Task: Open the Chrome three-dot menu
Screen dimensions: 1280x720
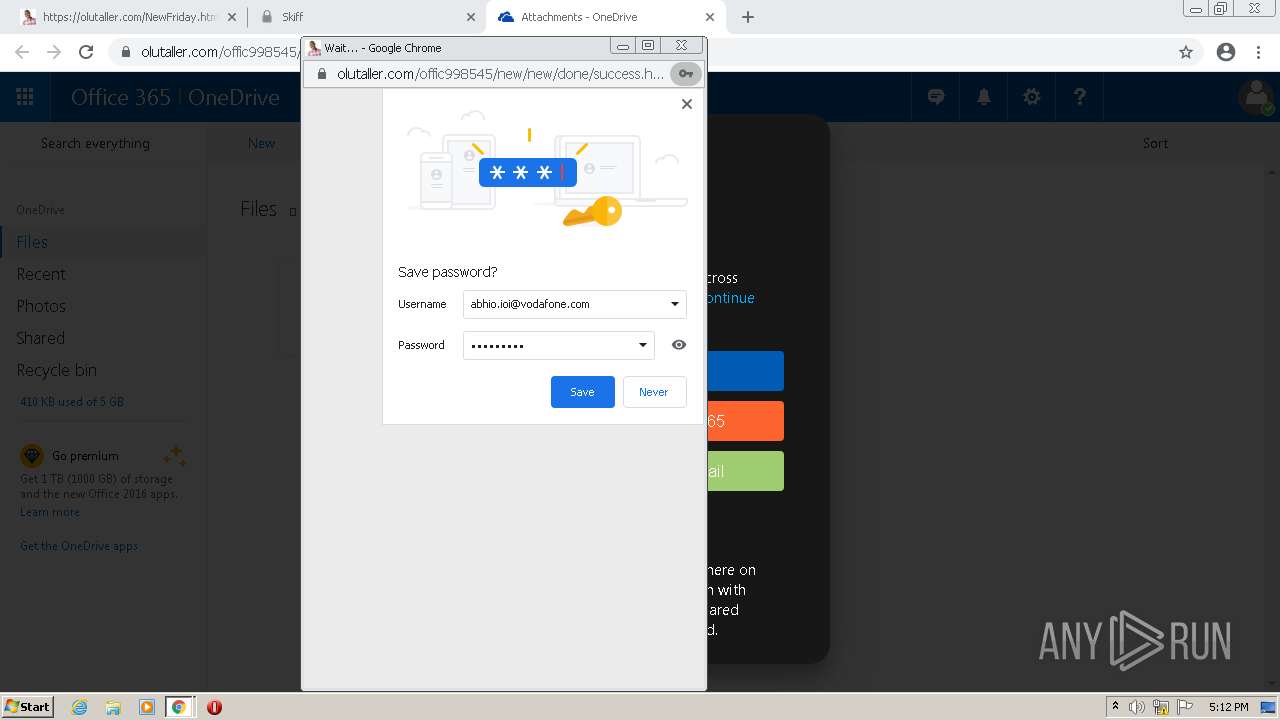Action: tap(1259, 52)
